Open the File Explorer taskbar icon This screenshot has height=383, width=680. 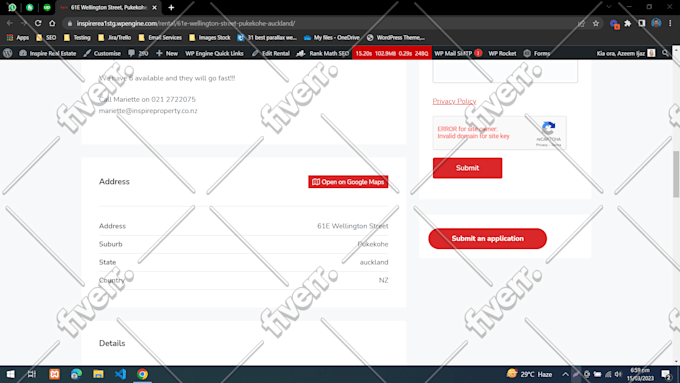(98, 374)
